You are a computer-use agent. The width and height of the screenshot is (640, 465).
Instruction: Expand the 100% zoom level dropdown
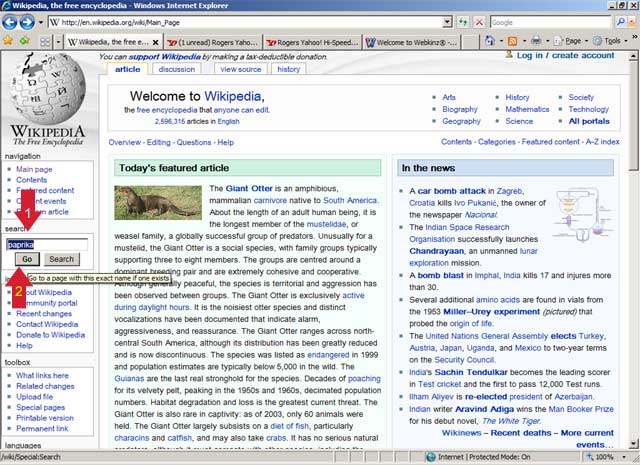(606, 457)
